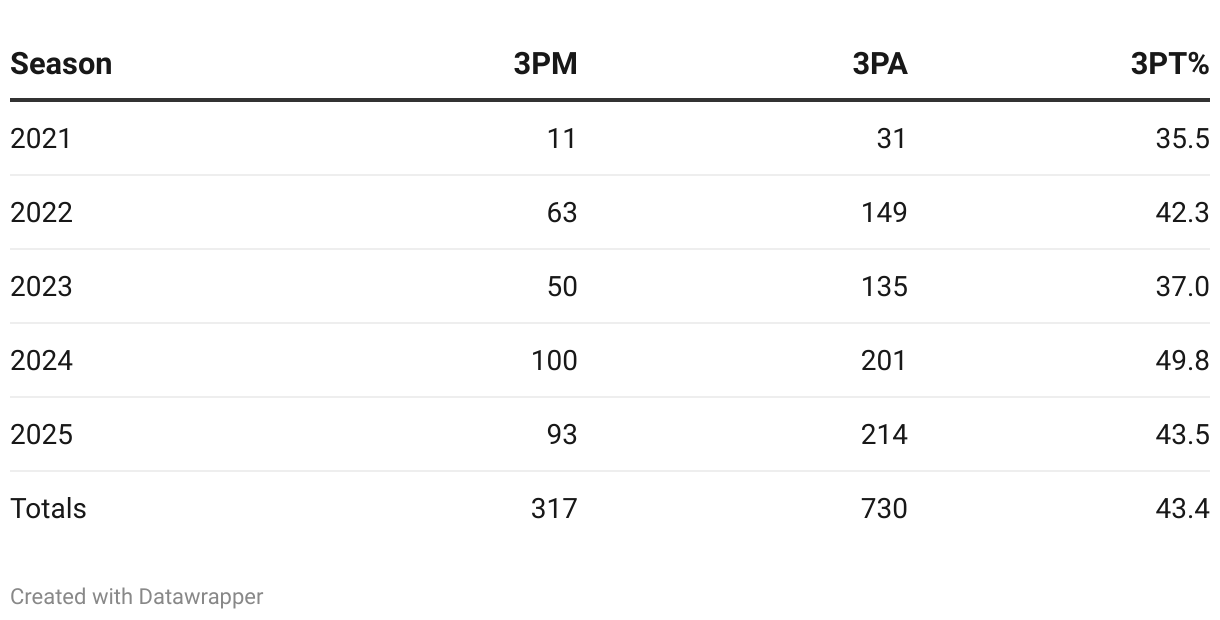Select the total 3PA value 730
The image size is (1220, 620).
(884, 508)
